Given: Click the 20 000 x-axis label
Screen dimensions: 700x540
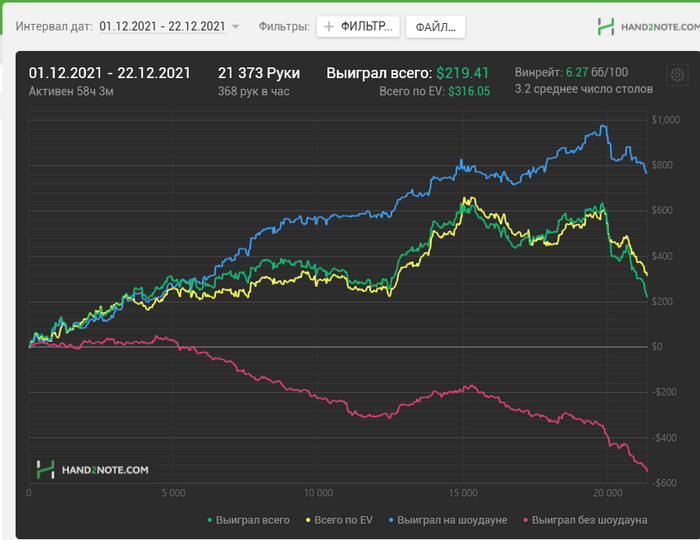Looking at the screenshot, I should point(608,493).
